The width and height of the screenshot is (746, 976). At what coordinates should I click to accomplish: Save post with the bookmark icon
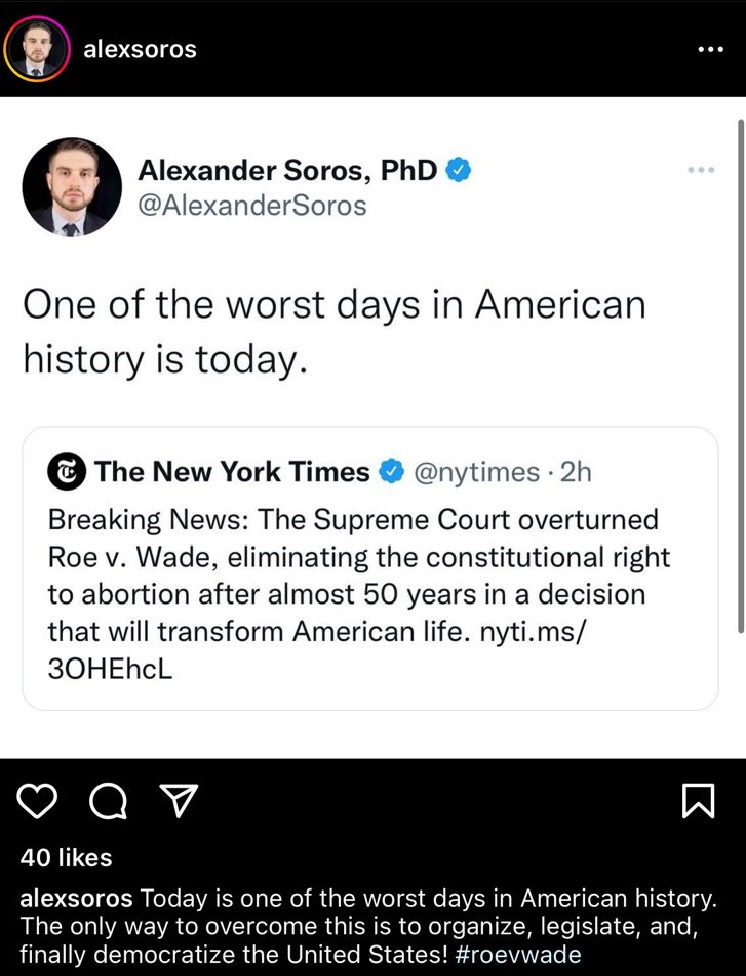(697, 801)
